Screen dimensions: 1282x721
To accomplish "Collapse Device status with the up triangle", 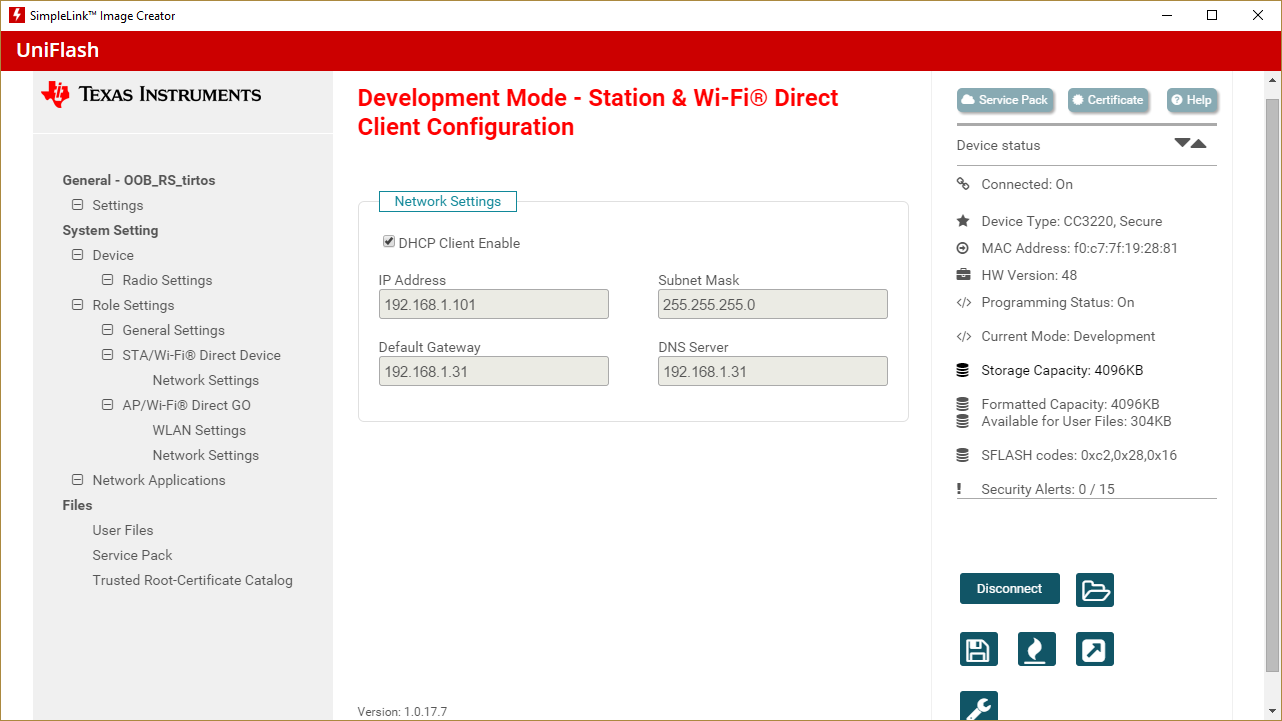I will (1199, 143).
